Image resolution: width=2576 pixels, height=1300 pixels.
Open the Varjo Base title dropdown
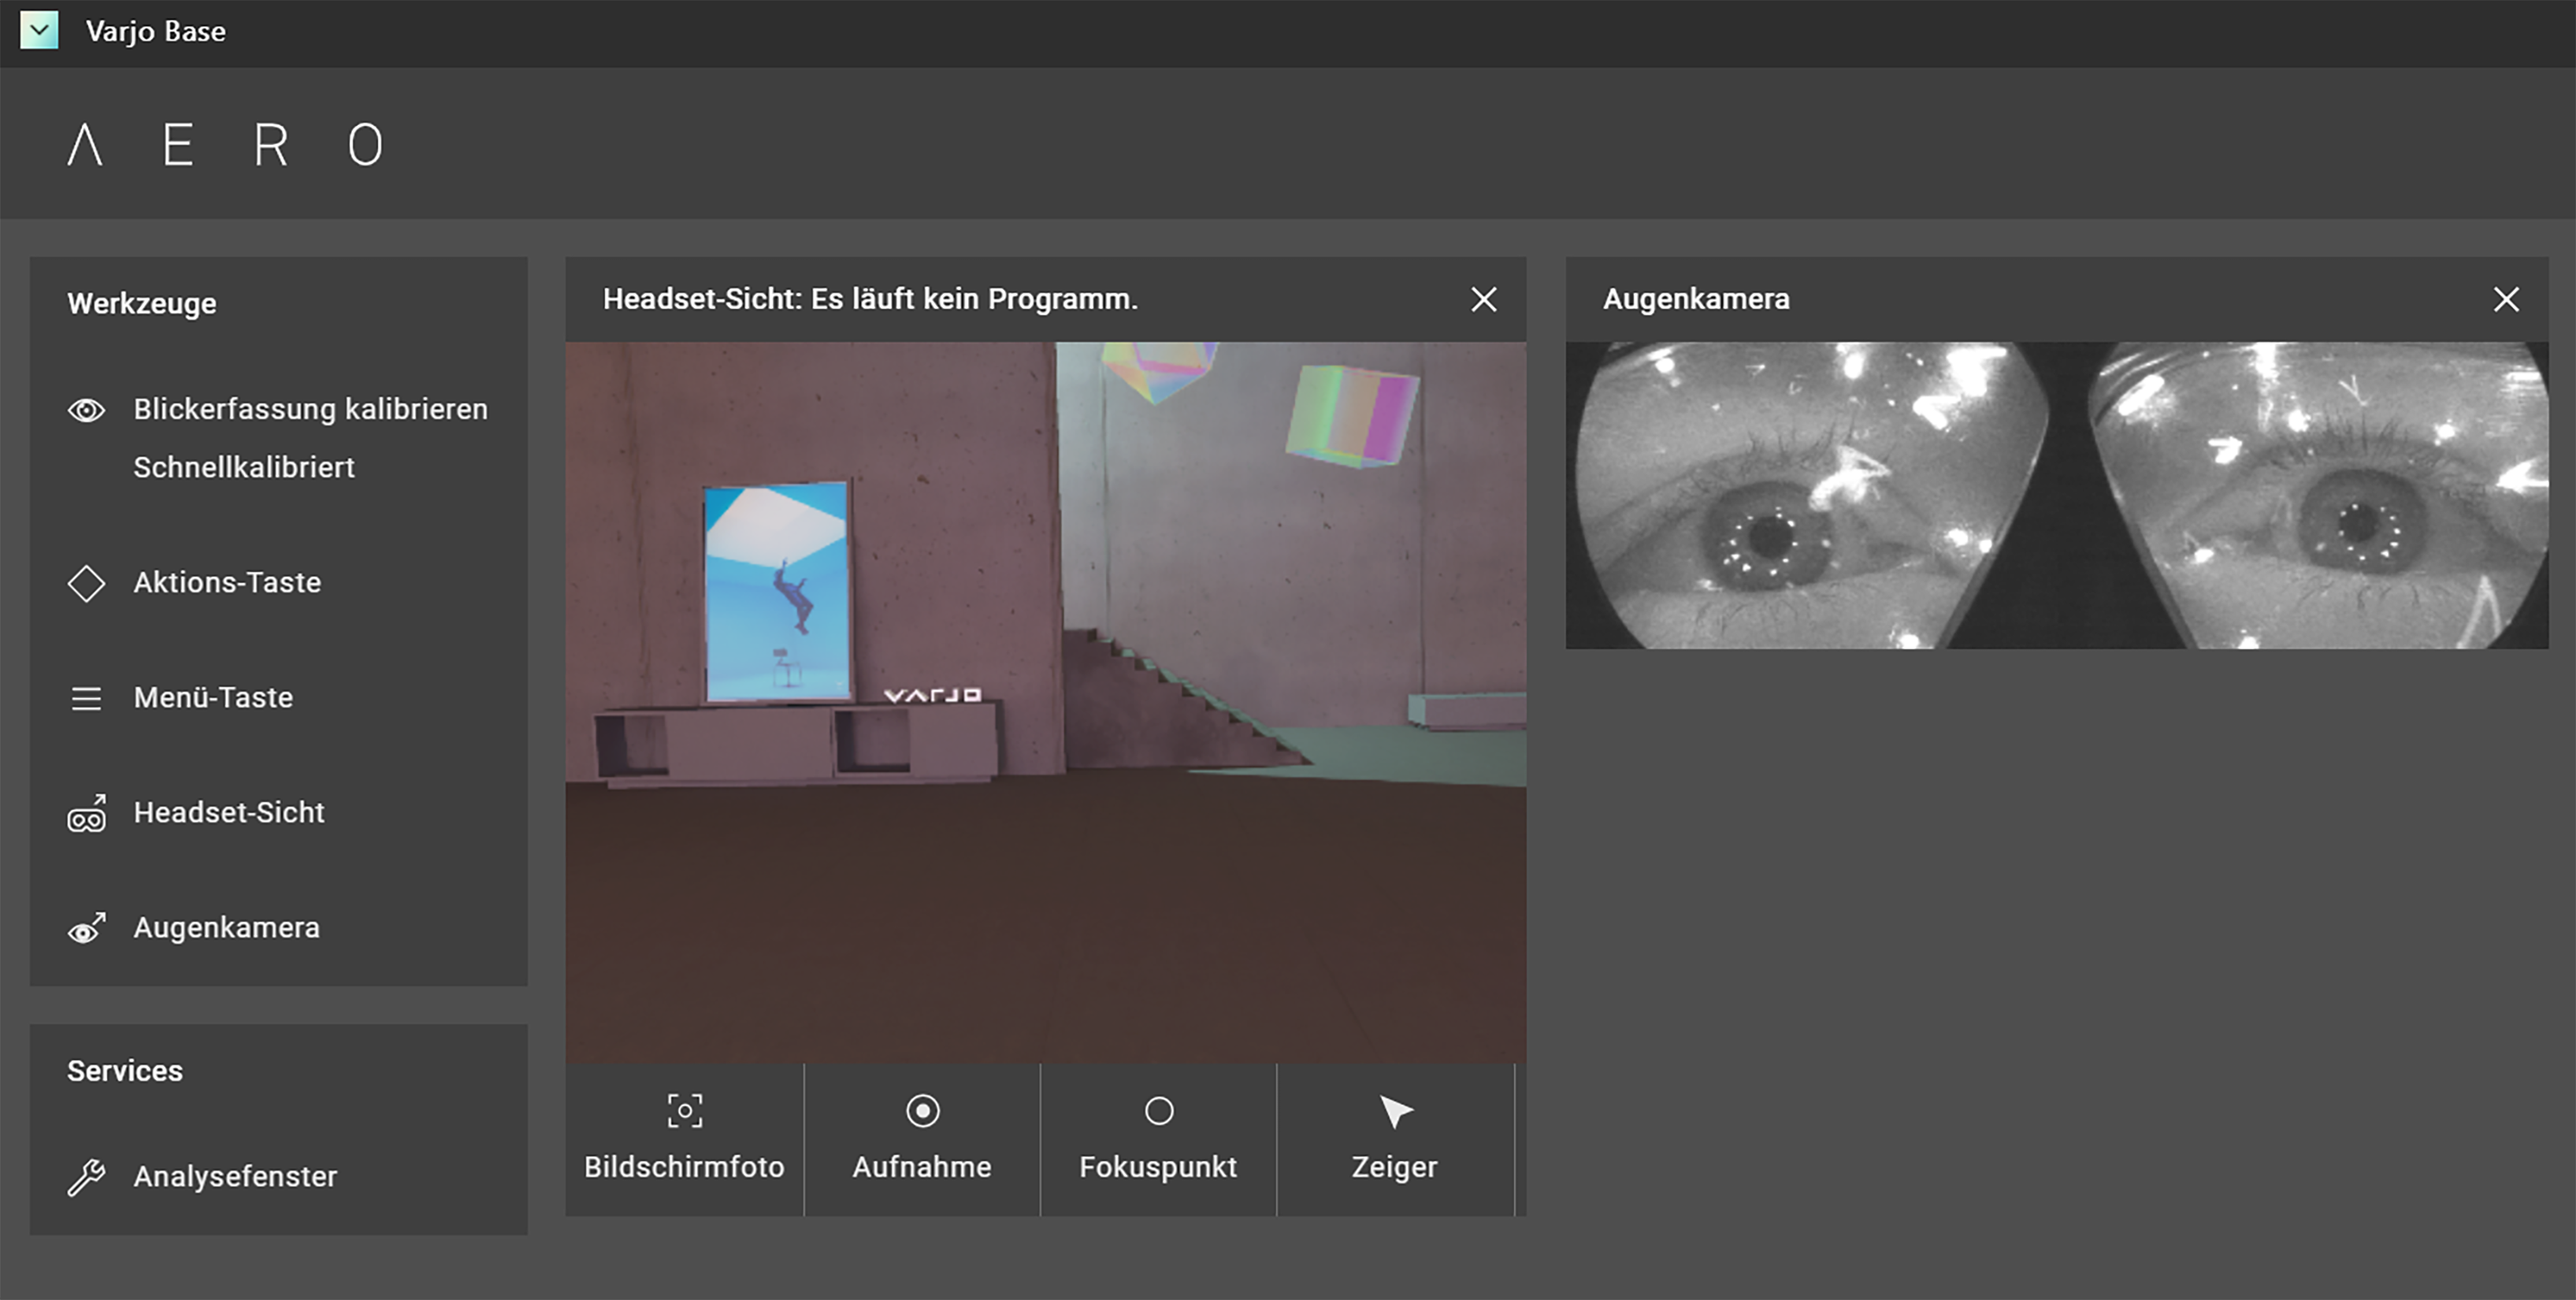39,31
